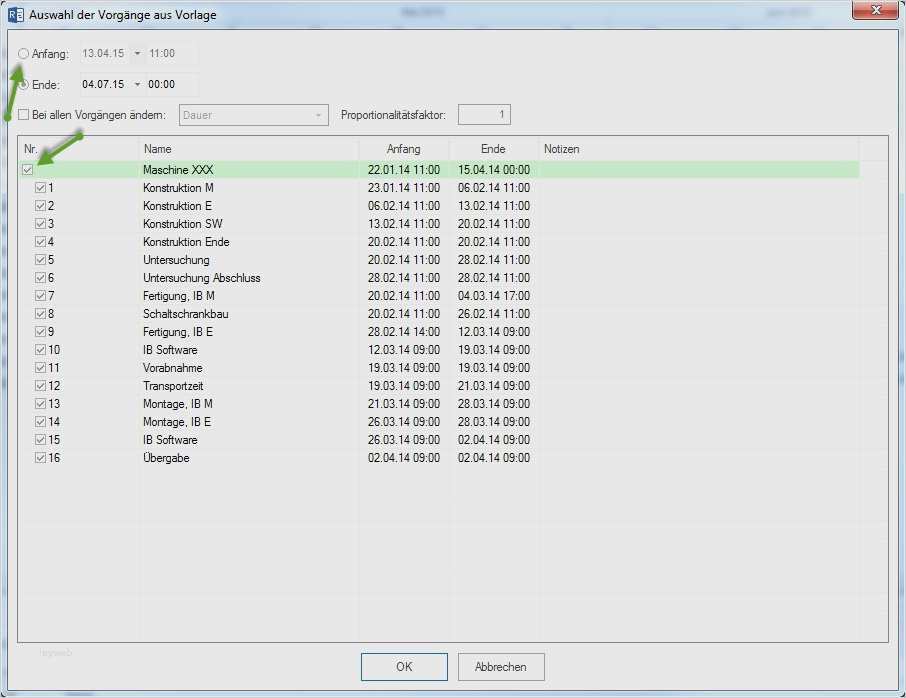Click the Notizen column header
This screenshot has height=698, width=906.
point(699,149)
